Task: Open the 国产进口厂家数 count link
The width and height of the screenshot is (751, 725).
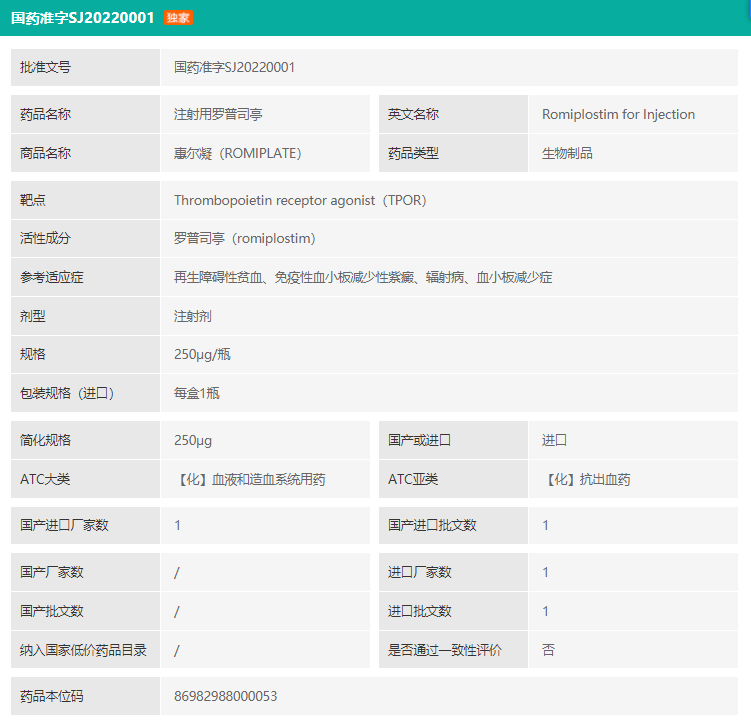Action: 178,525
